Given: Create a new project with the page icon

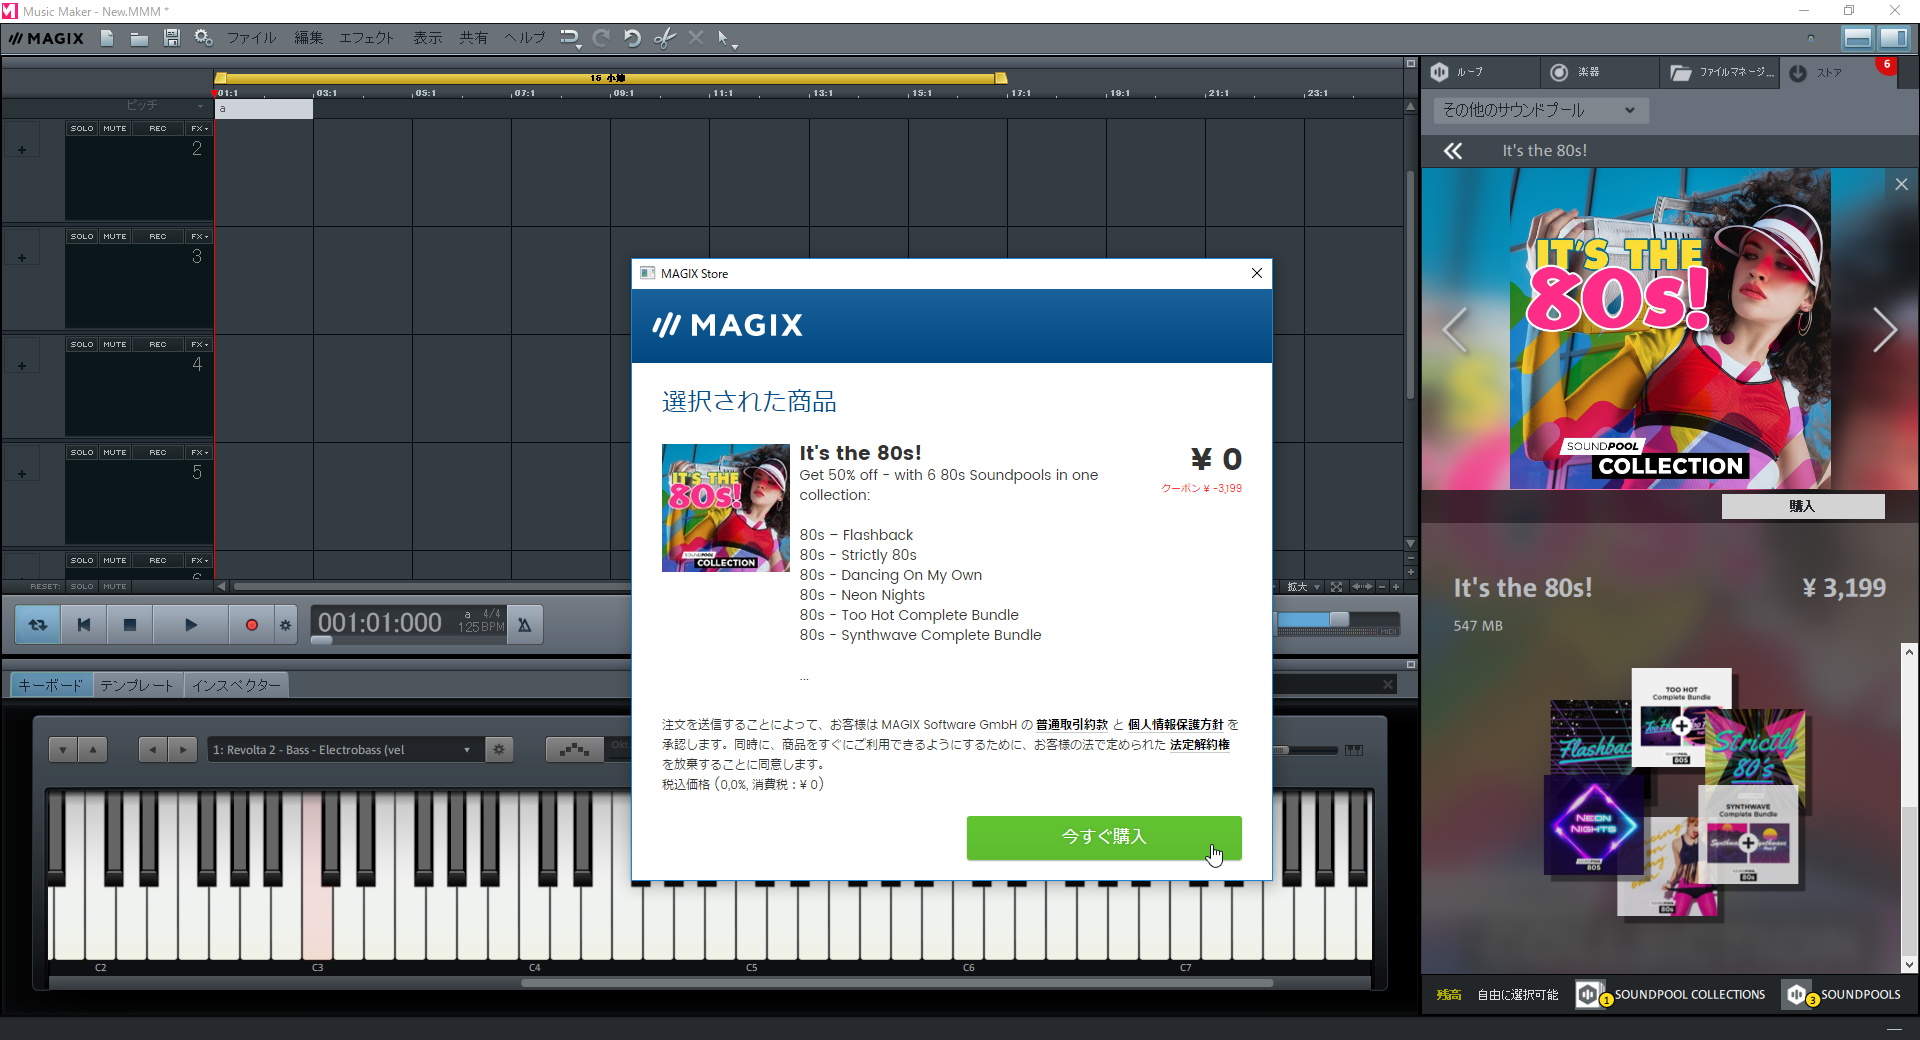Looking at the screenshot, I should (107, 38).
